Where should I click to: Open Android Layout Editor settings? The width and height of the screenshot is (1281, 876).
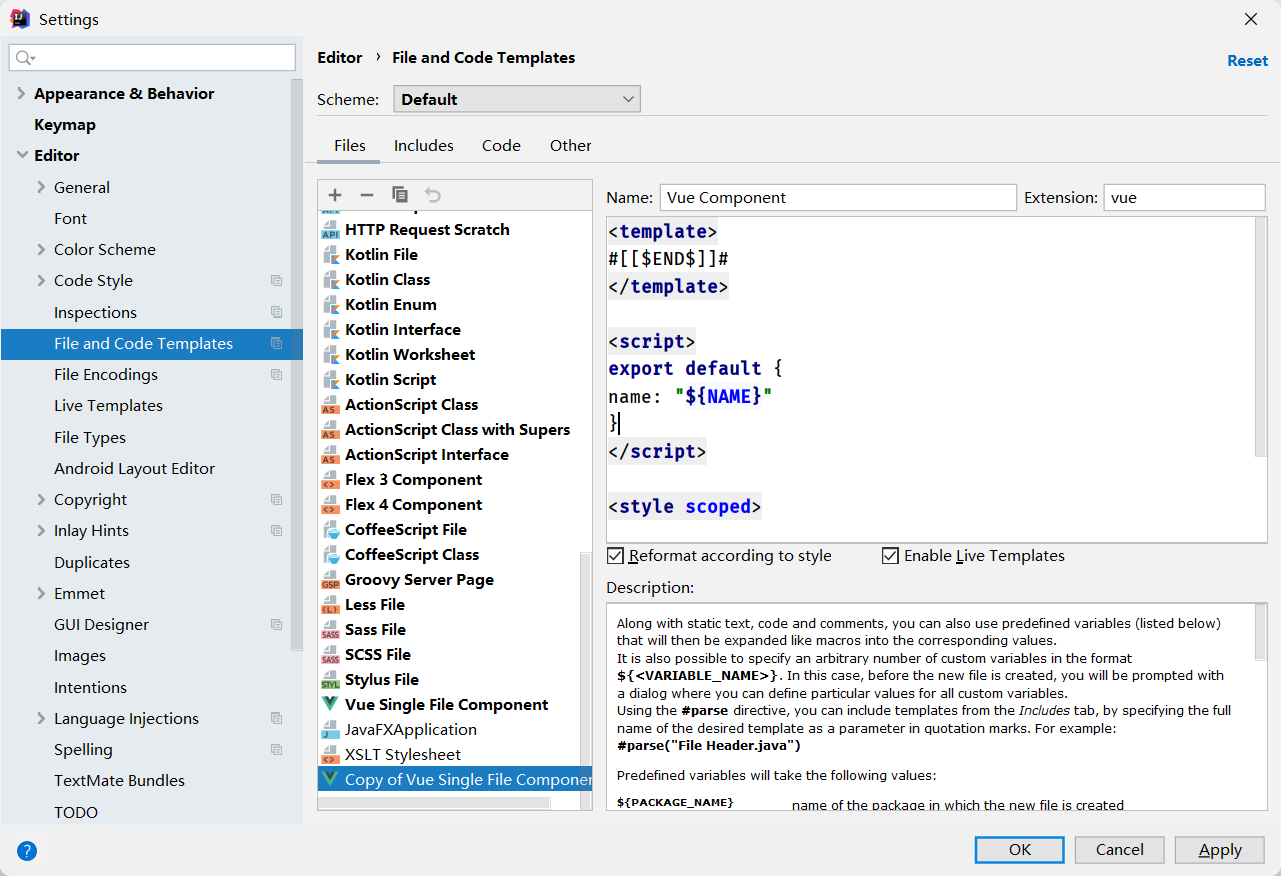pos(134,469)
